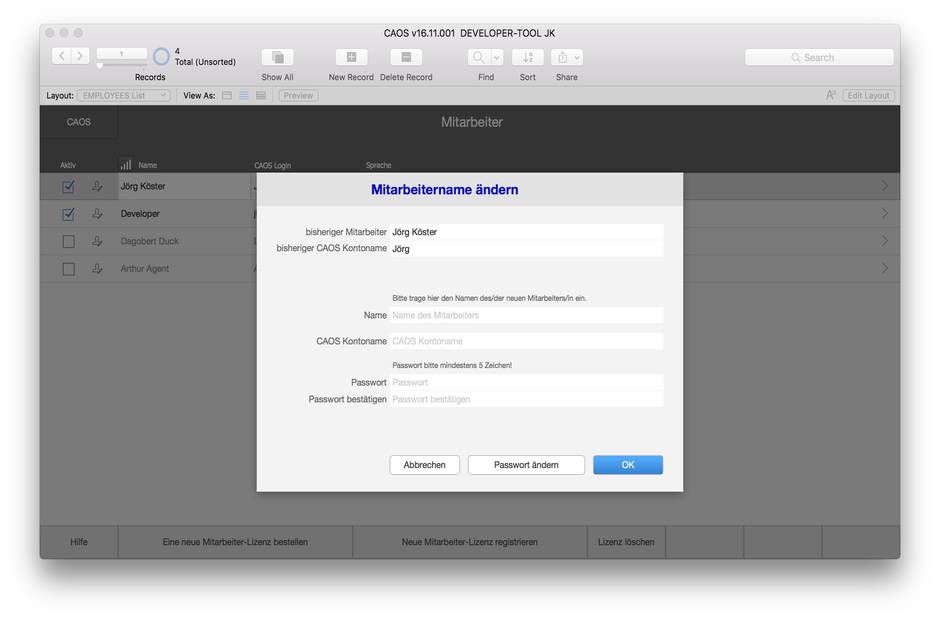Click Neue Mitarbeiter-Lizenz registrieren
The height and width of the screenshot is (620, 940).
coord(469,542)
